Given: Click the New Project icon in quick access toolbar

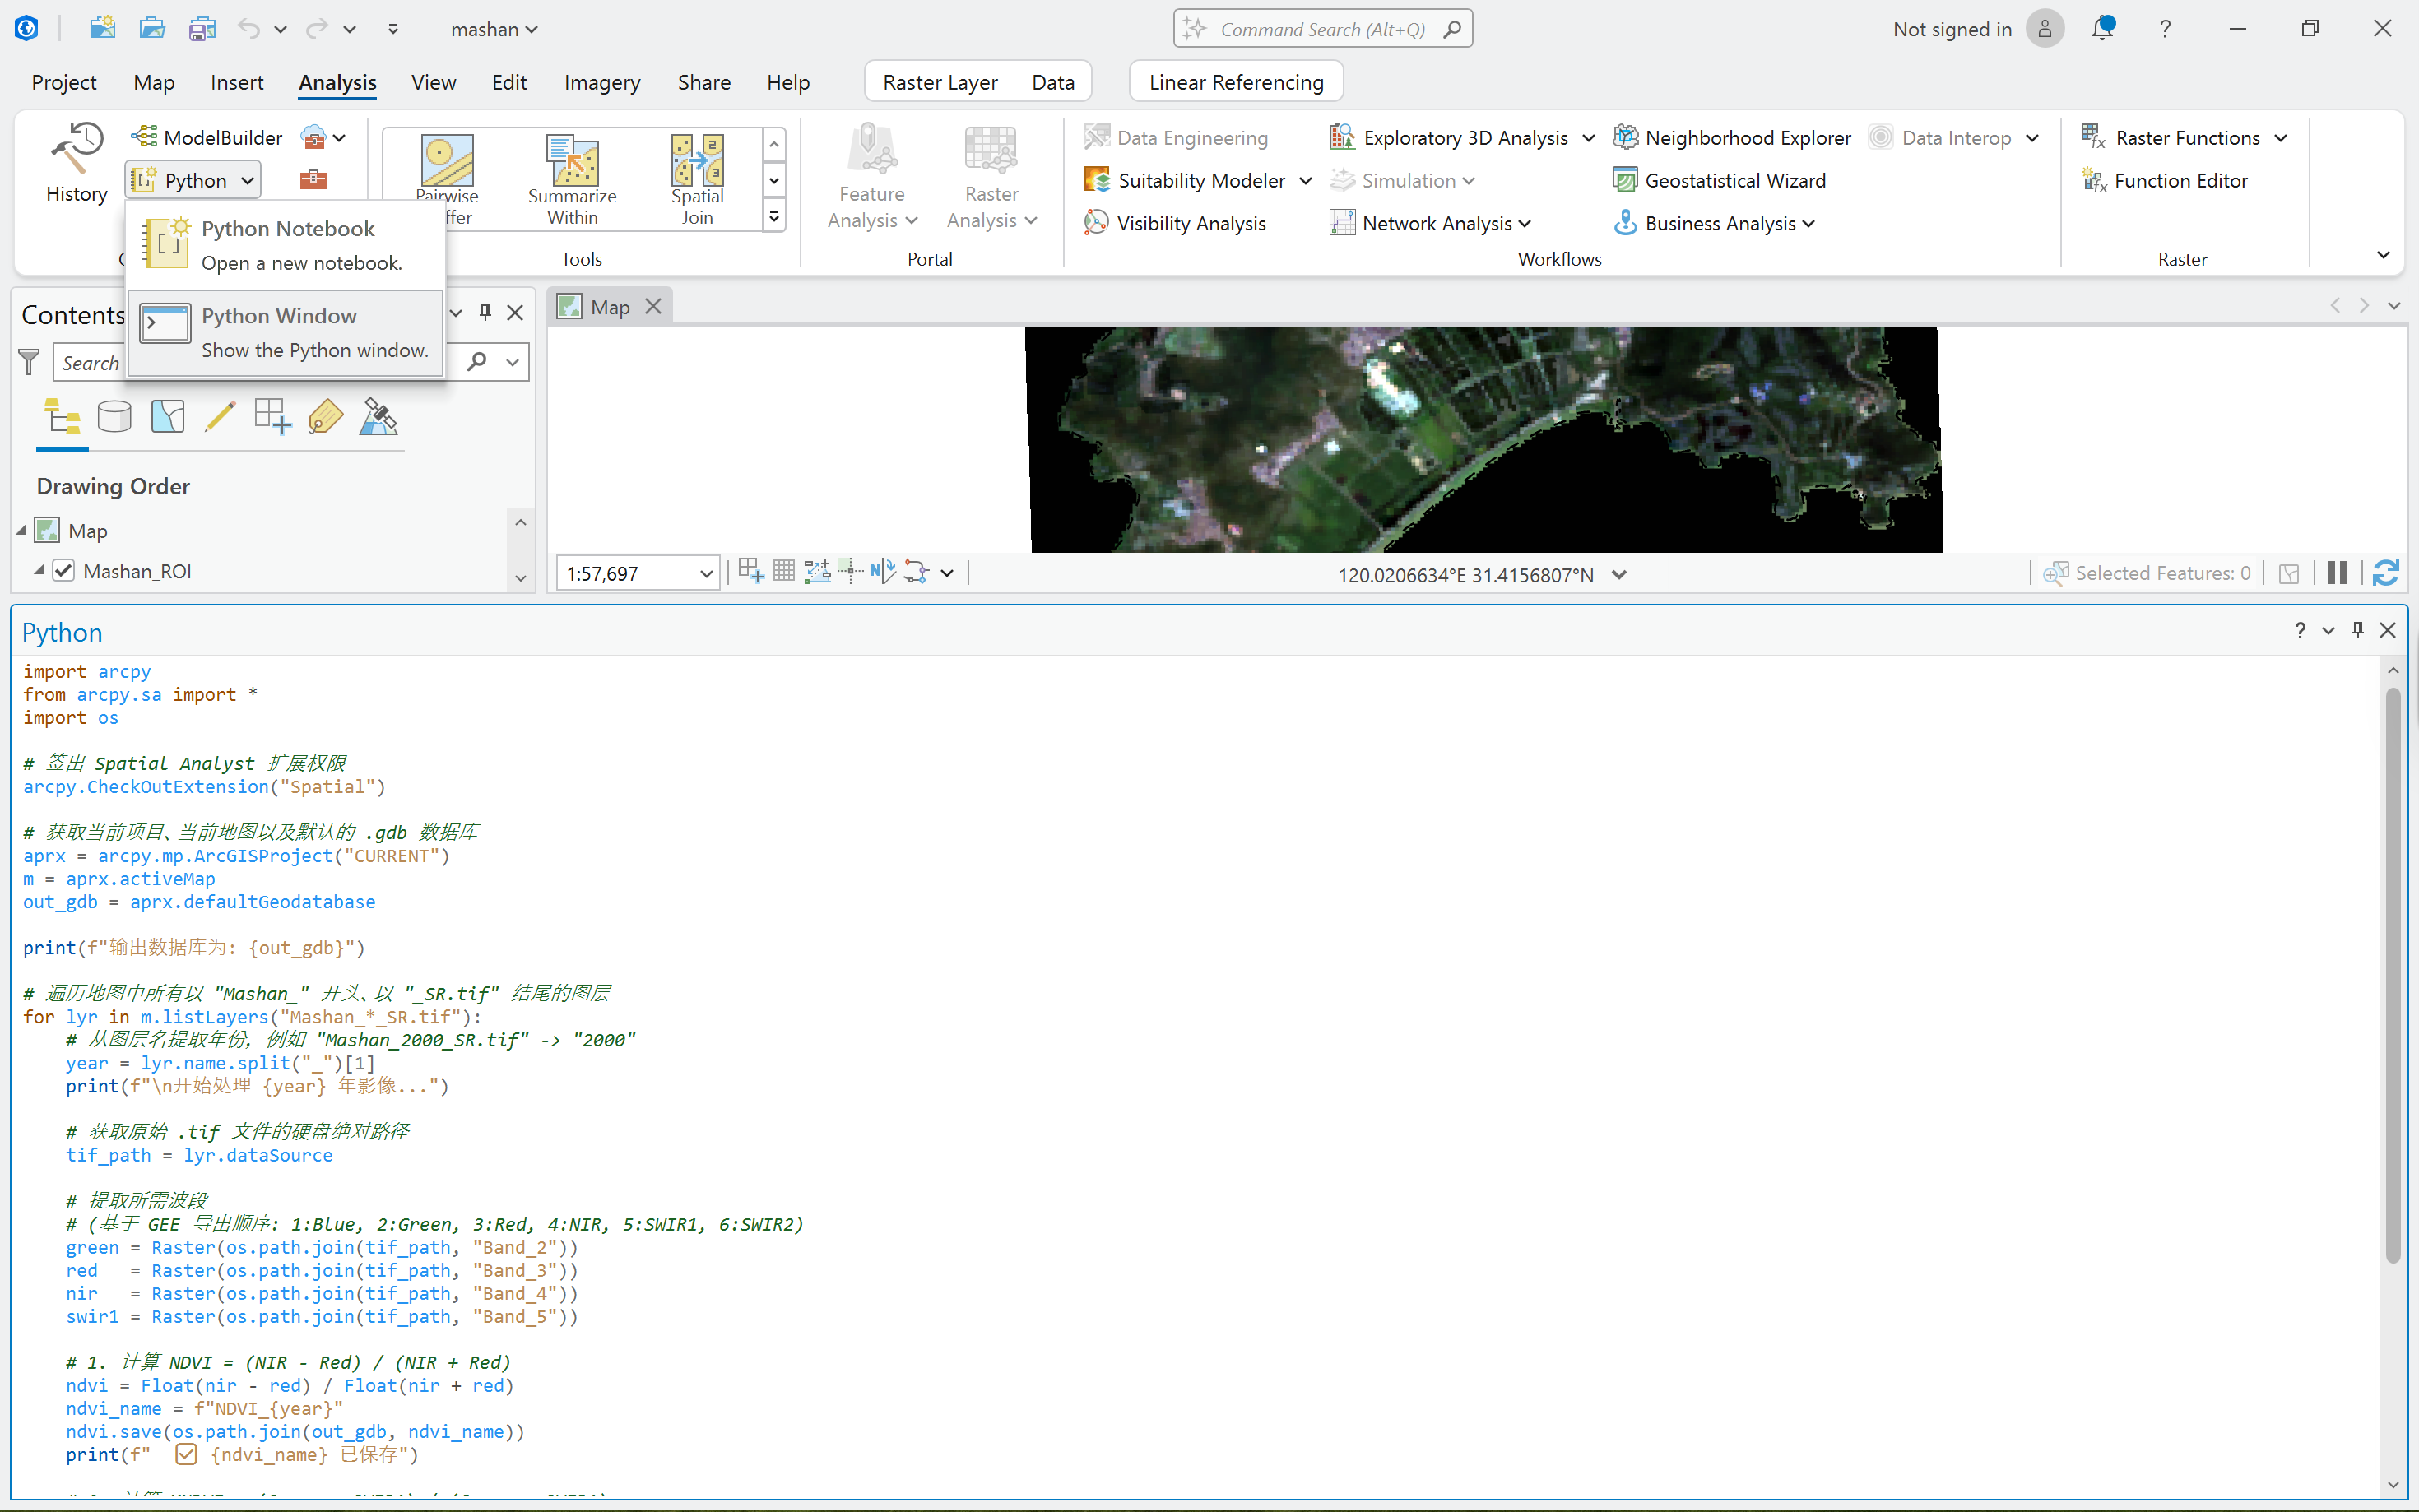Looking at the screenshot, I should 102,28.
